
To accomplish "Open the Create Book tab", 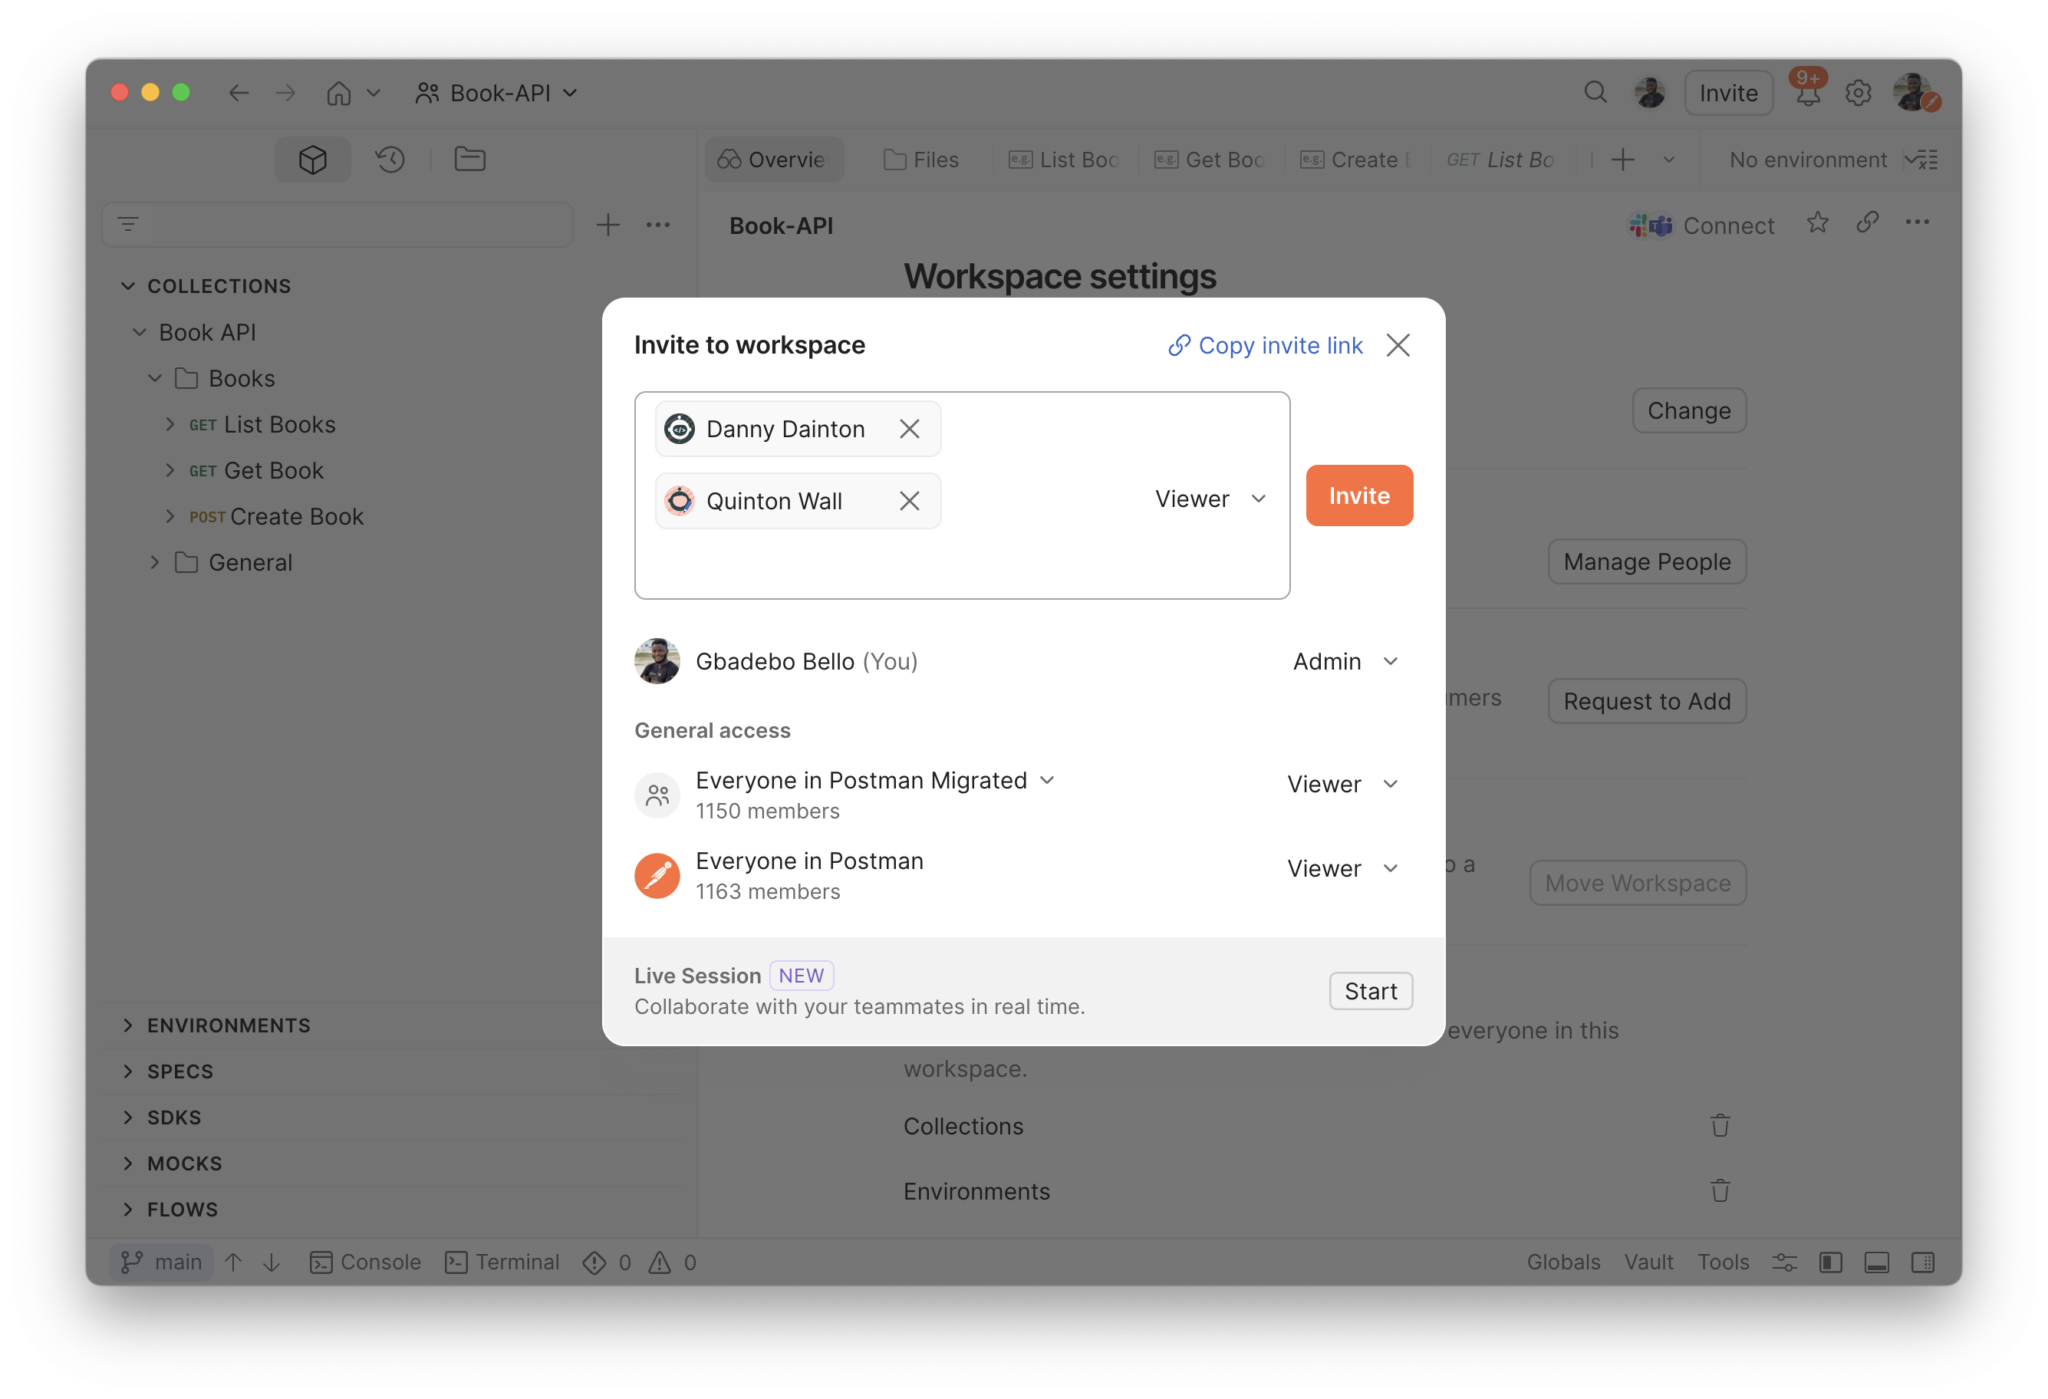I will (x=1355, y=160).
